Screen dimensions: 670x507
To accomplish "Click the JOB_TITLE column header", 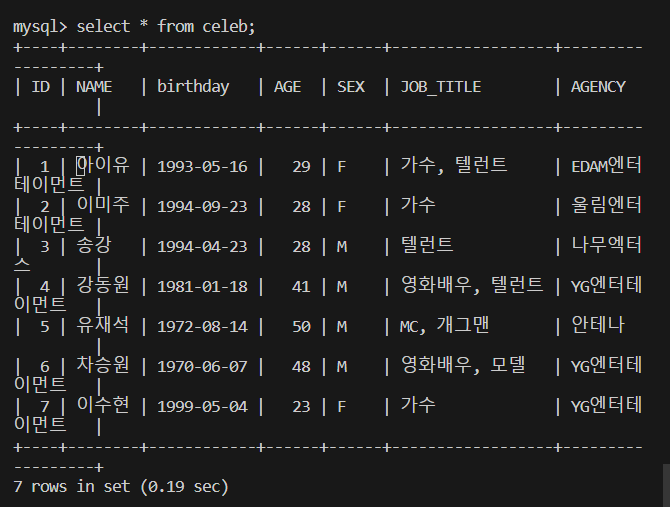I will [441, 88].
